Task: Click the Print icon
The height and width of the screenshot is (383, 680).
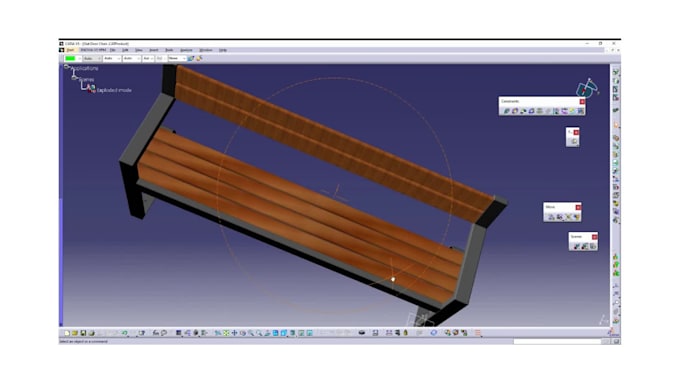Action: [92, 333]
